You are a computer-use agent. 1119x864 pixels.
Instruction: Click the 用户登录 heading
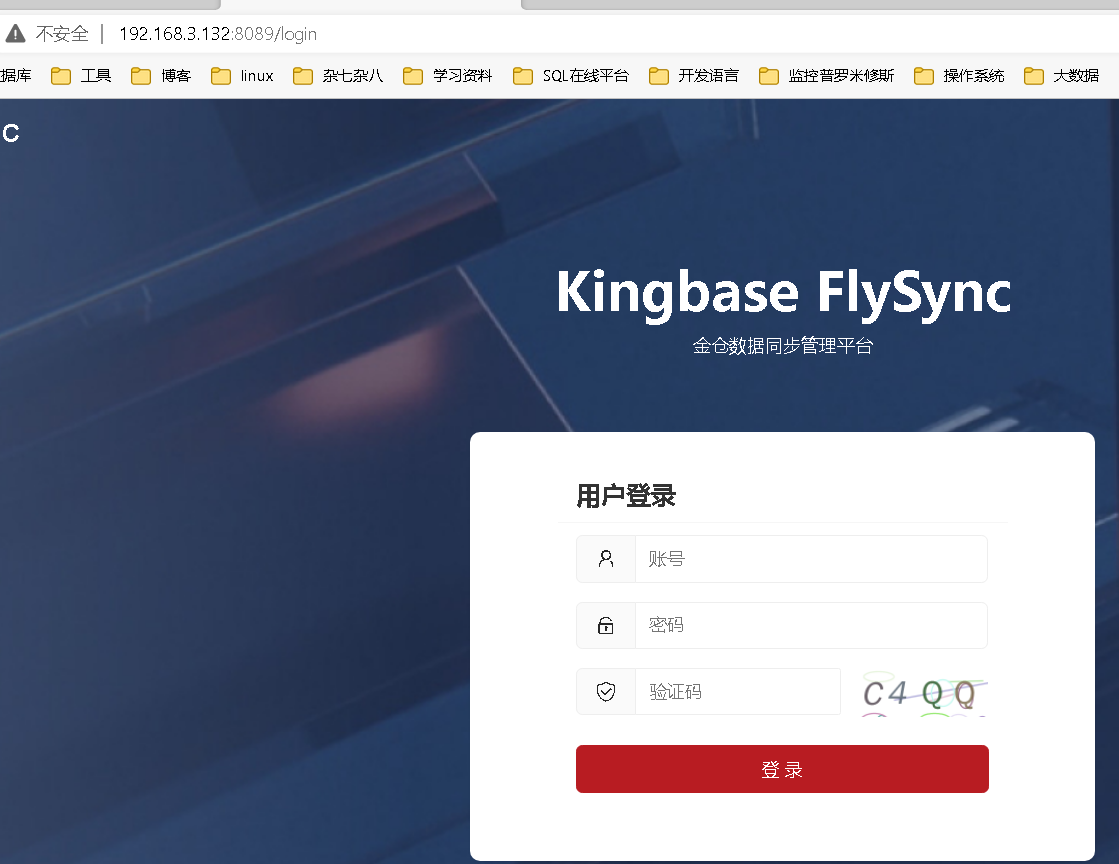point(626,495)
